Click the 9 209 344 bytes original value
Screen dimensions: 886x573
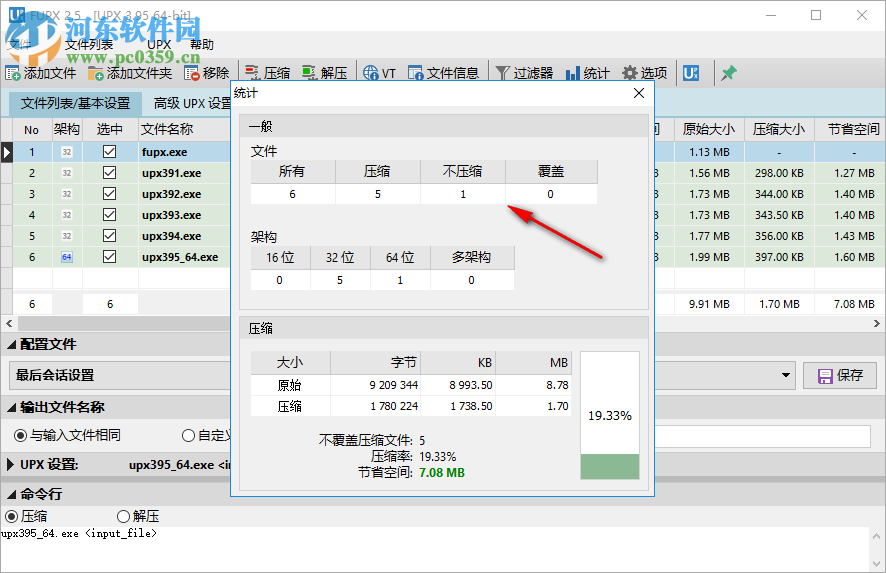(394, 385)
